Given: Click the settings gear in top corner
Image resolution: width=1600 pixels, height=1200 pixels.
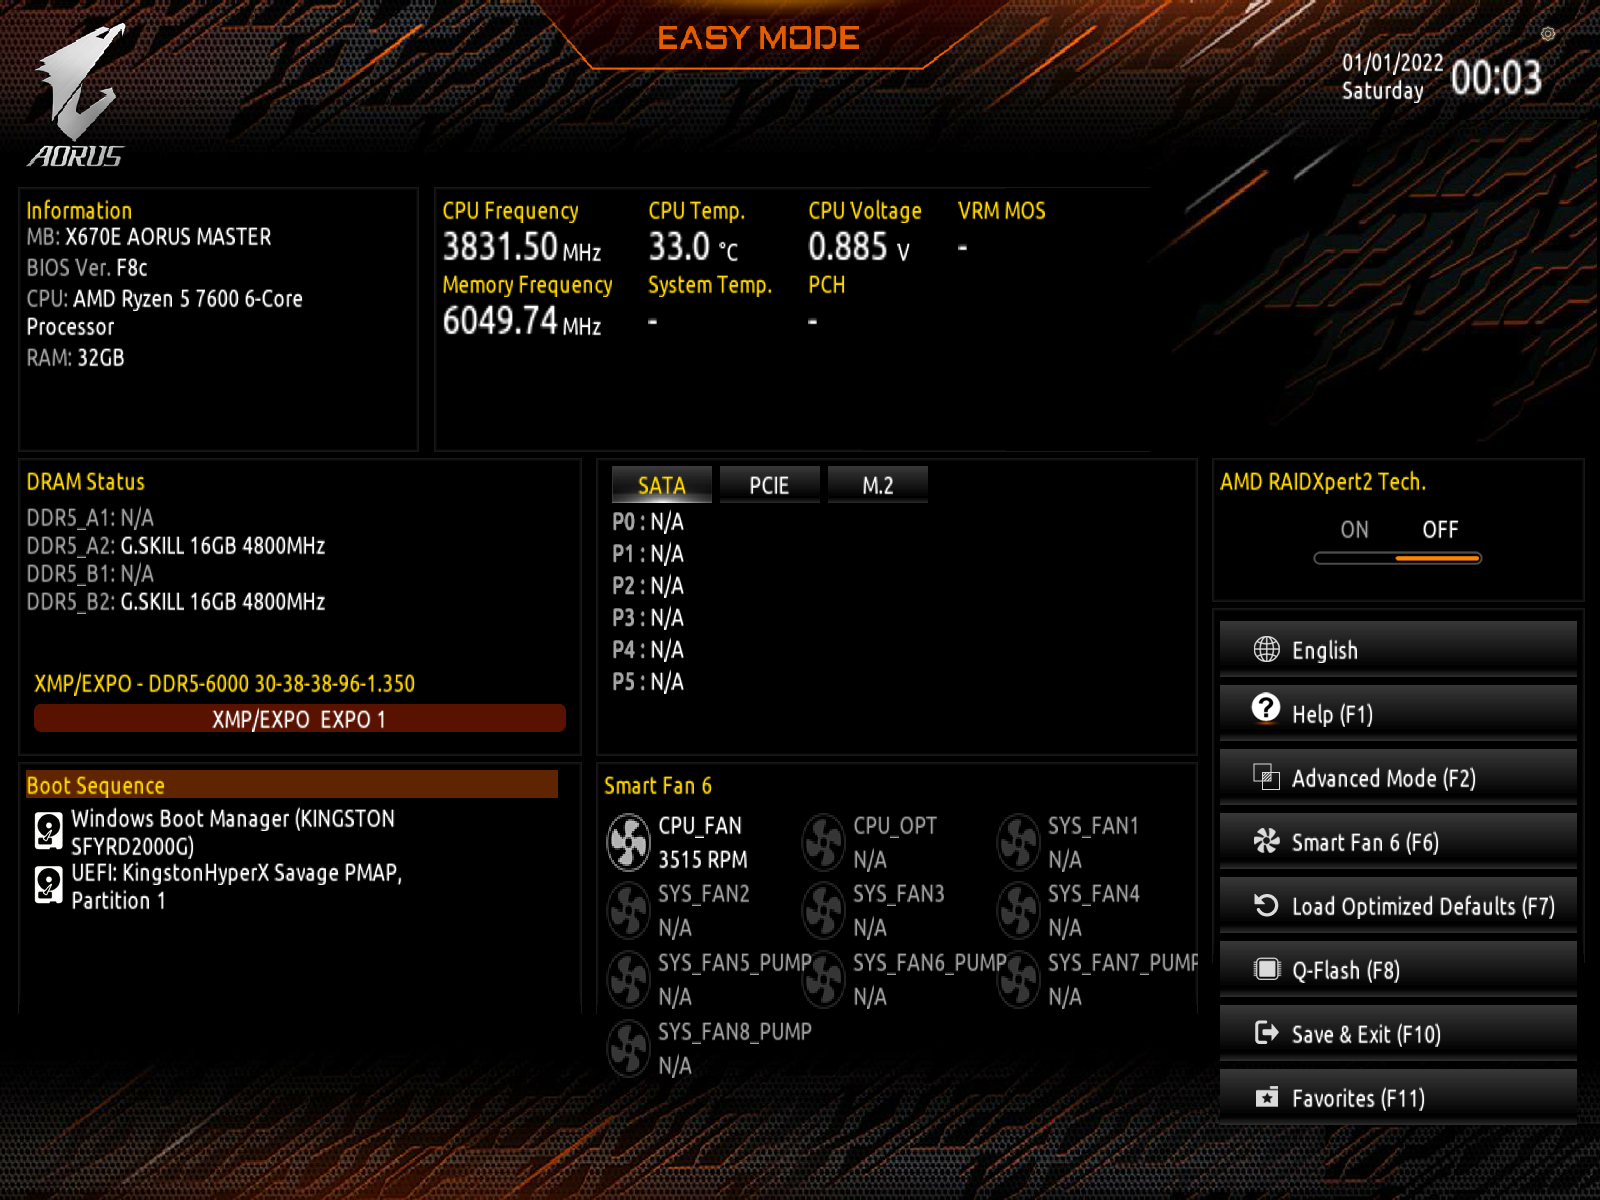Looking at the screenshot, I should click(x=1547, y=34).
